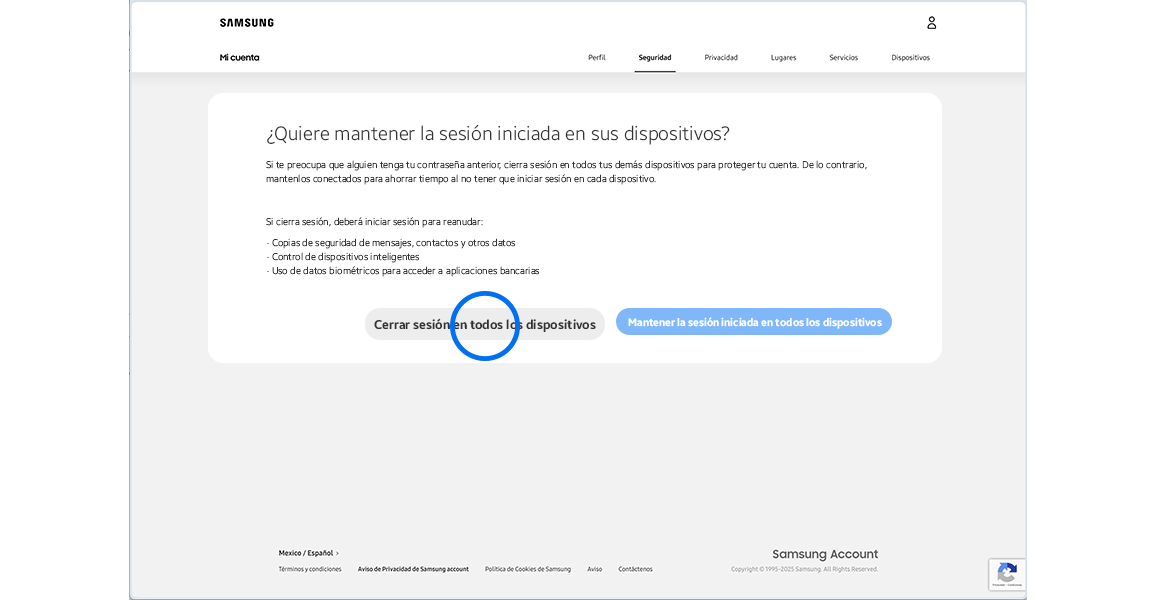This screenshot has height=600, width=1156.
Task: Click the Aviso footer link
Action: 594,568
